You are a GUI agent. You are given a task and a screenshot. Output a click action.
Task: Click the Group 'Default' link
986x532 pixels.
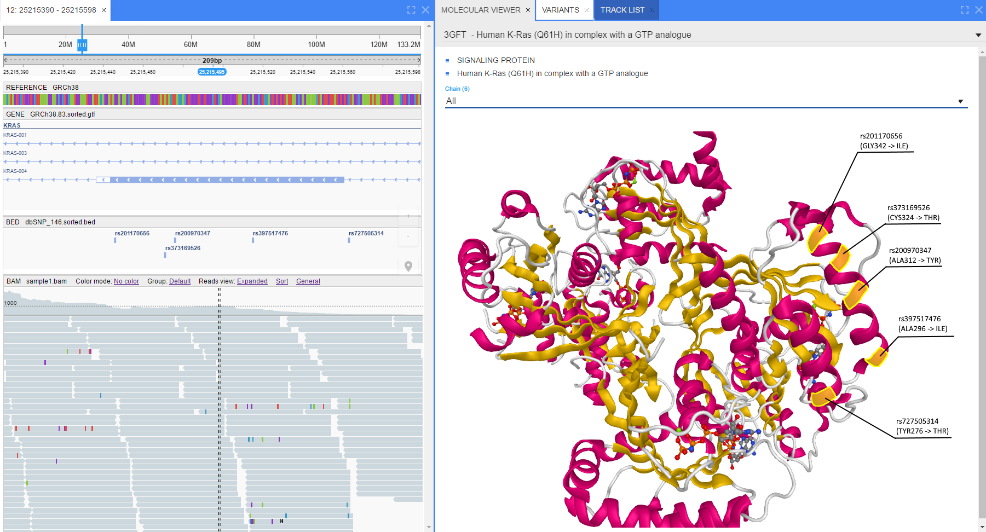pyautogui.click(x=180, y=281)
